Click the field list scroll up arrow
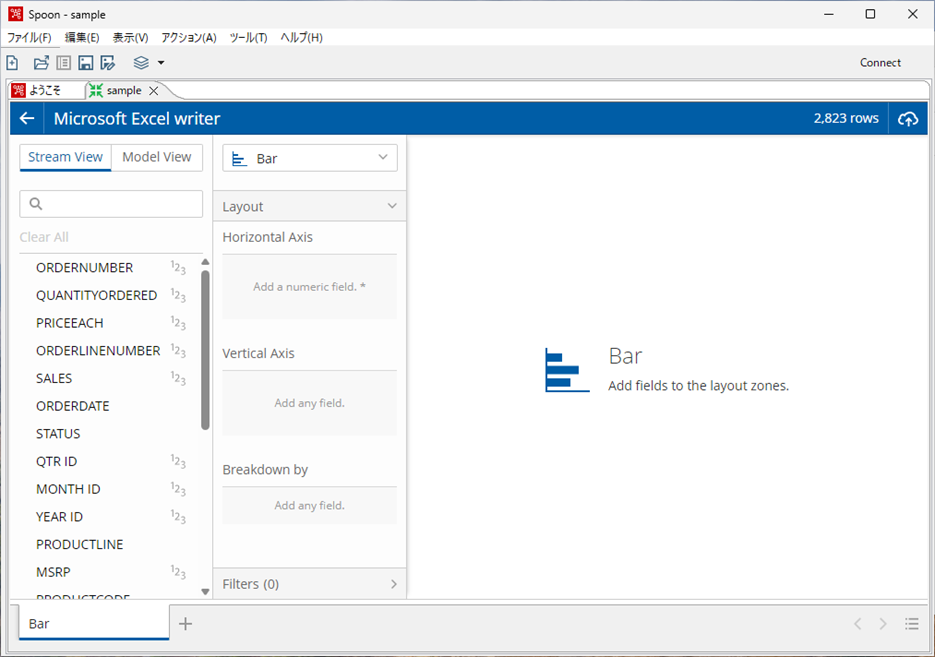935x657 pixels. [x=206, y=262]
